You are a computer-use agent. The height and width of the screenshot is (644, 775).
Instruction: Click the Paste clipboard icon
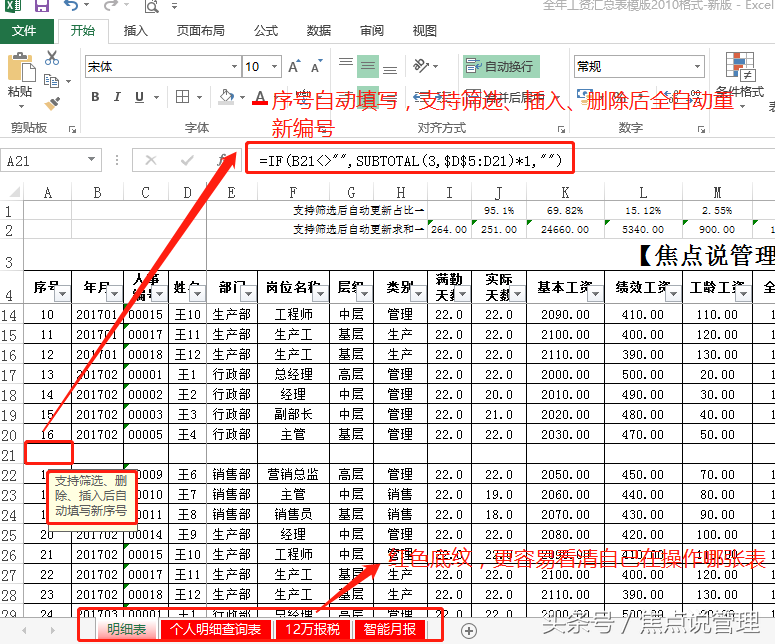(x=21, y=67)
